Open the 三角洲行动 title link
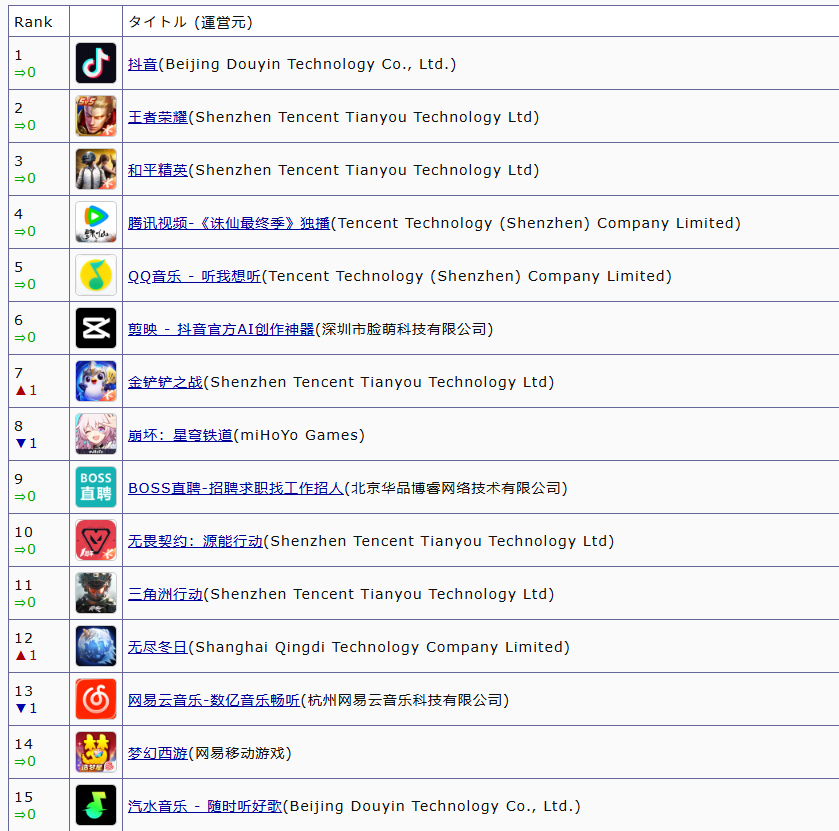Image resolution: width=839 pixels, height=831 pixels. pyautogui.click(x=165, y=594)
